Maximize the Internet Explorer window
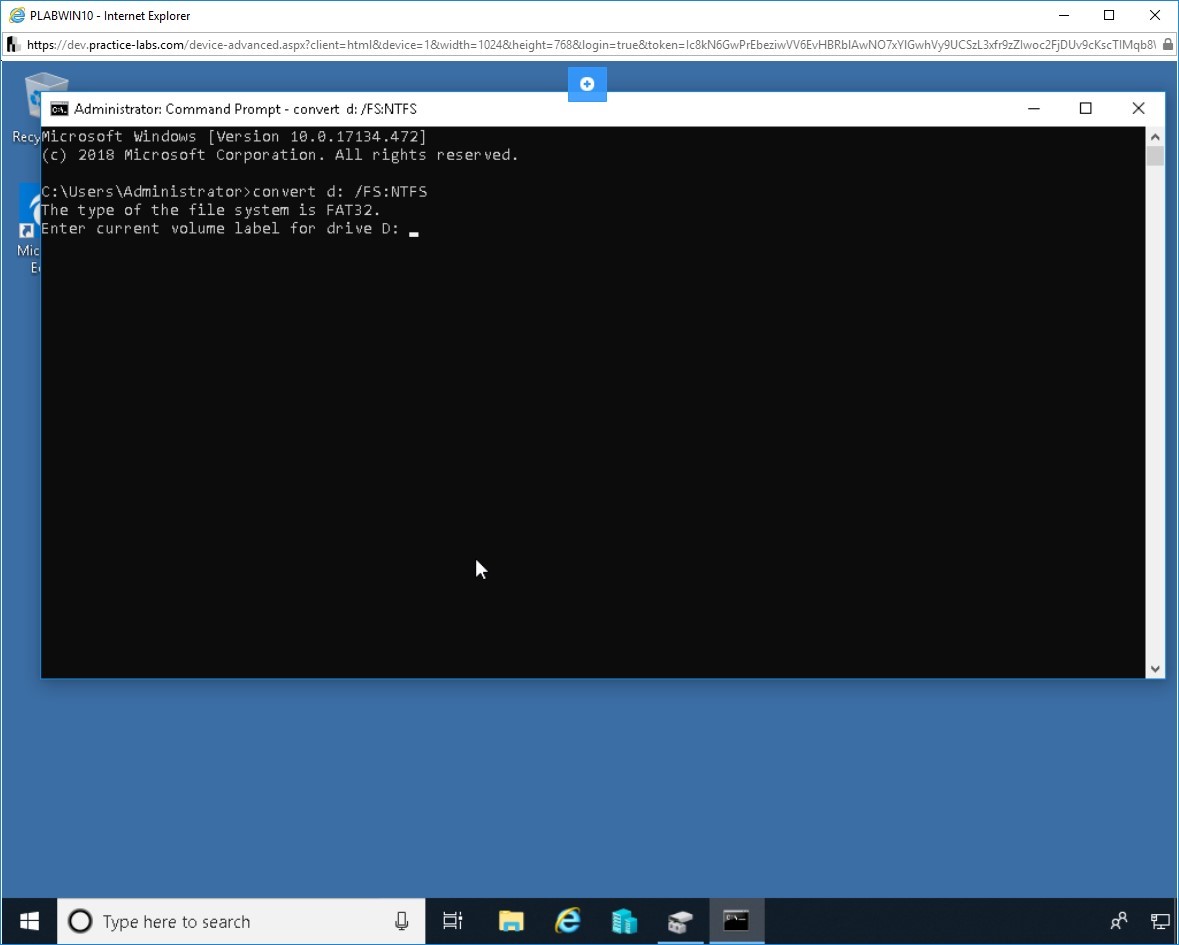The width and height of the screenshot is (1179, 945). [1109, 15]
